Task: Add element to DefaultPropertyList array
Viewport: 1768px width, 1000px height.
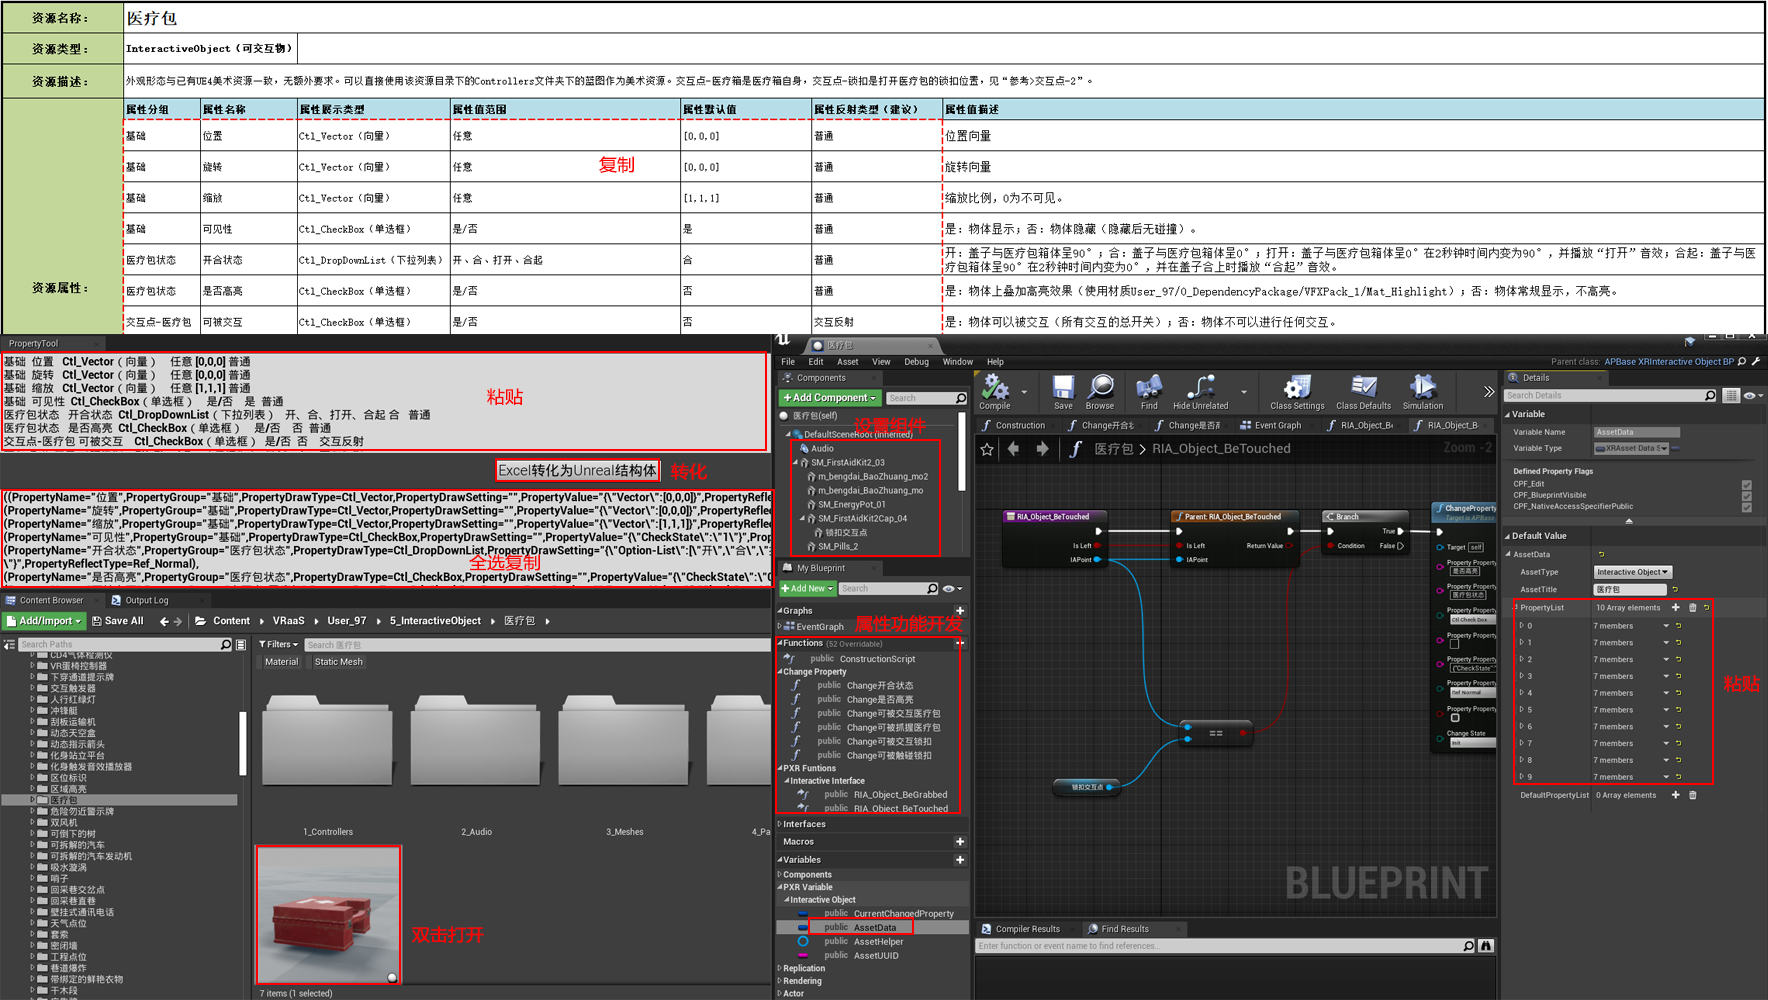Action: (1676, 795)
